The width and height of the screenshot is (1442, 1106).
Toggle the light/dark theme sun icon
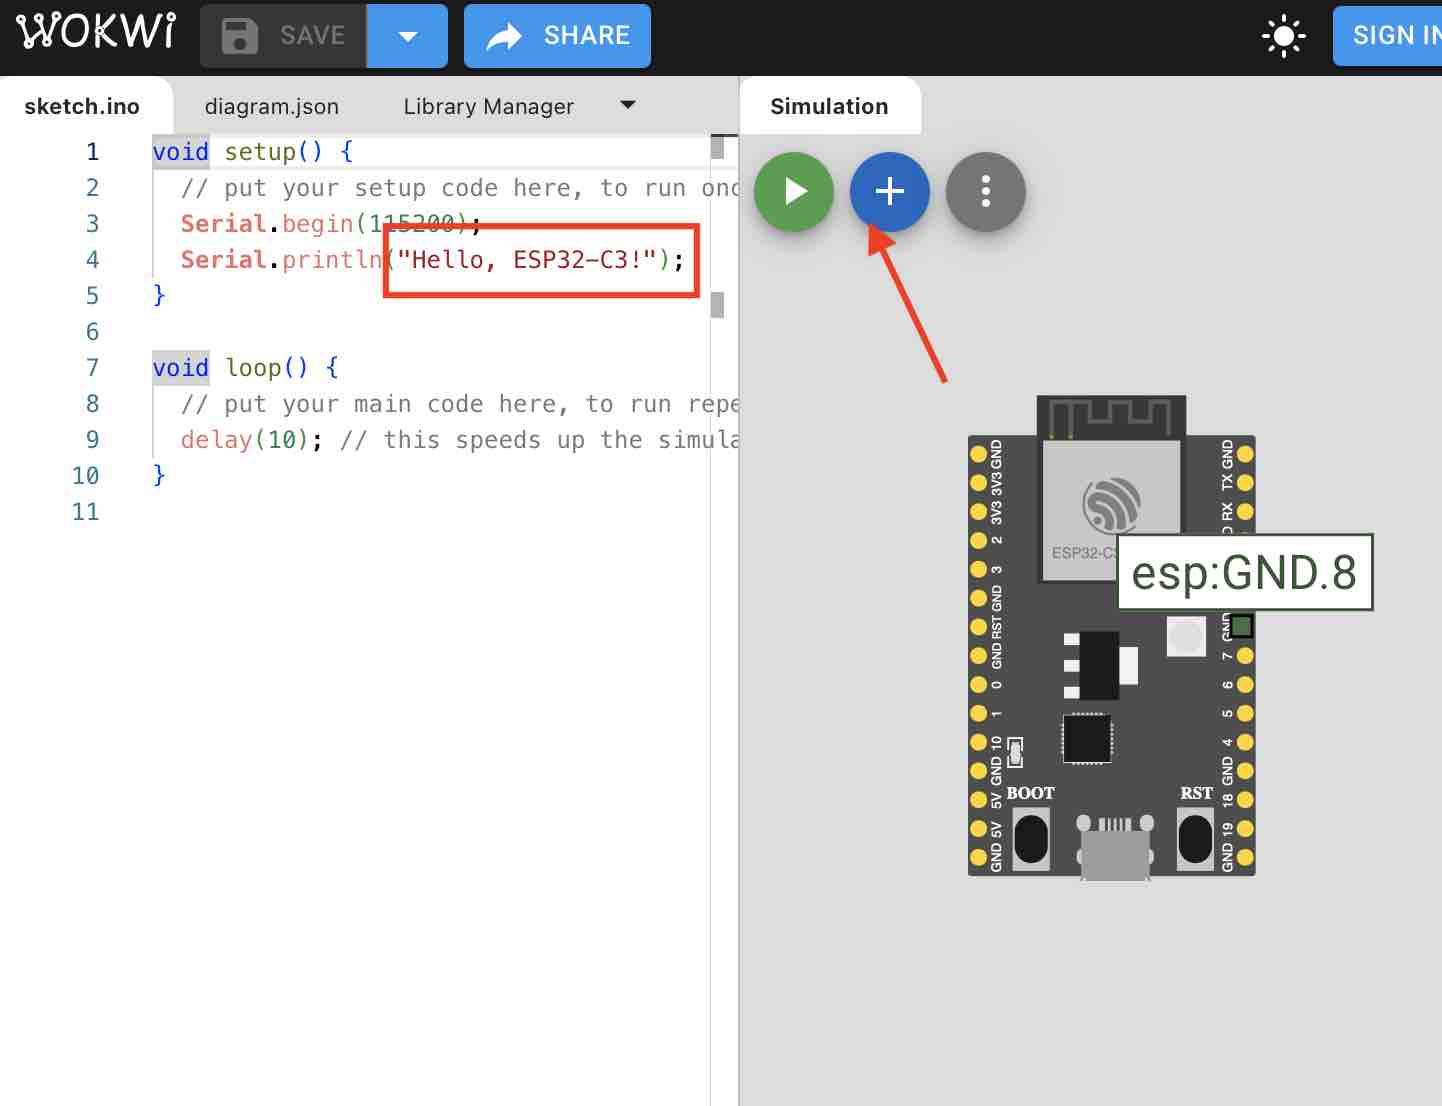pyautogui.click(x=1284, y=36)
